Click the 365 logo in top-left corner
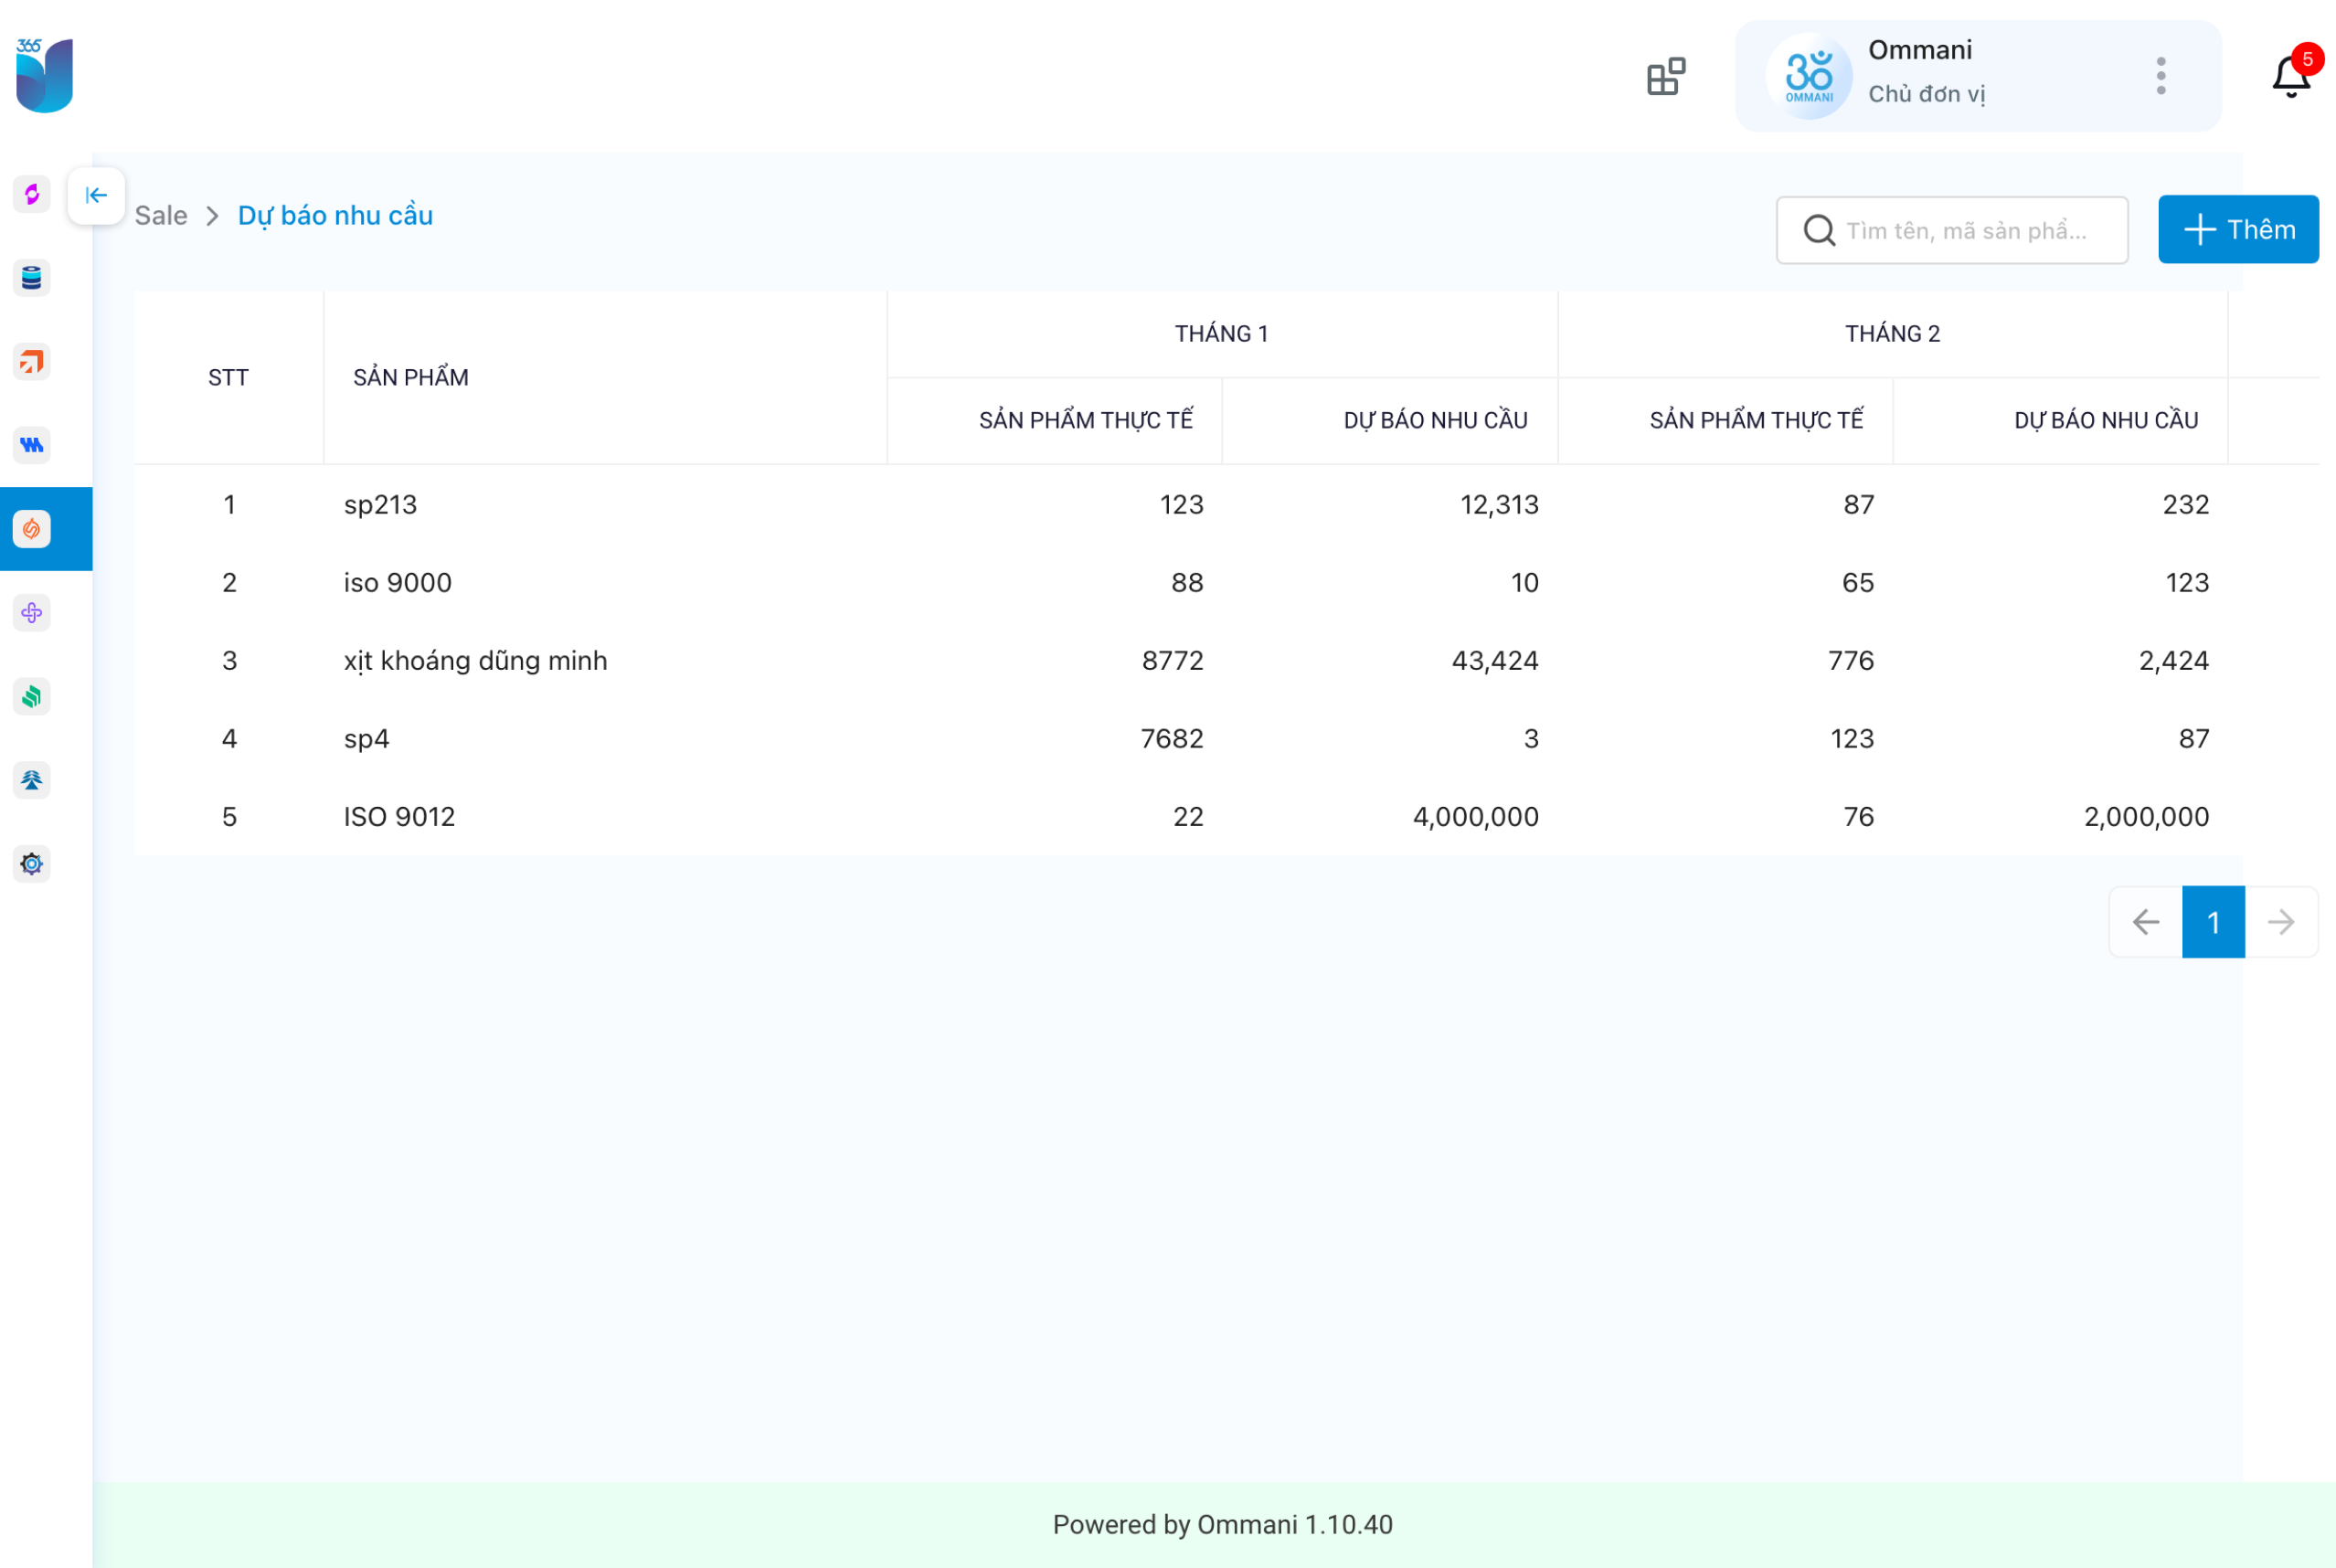 coord(44,75)
